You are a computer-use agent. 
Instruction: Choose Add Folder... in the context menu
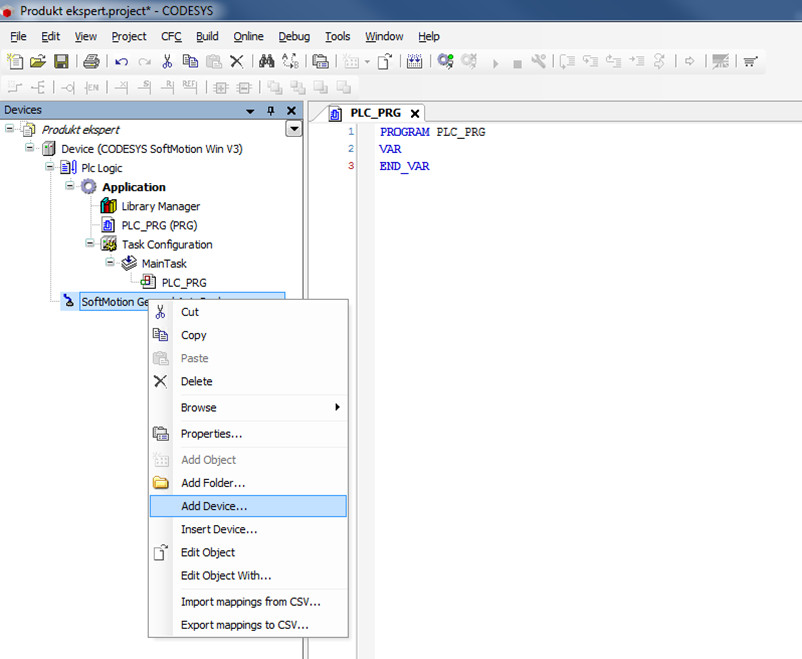248,483
